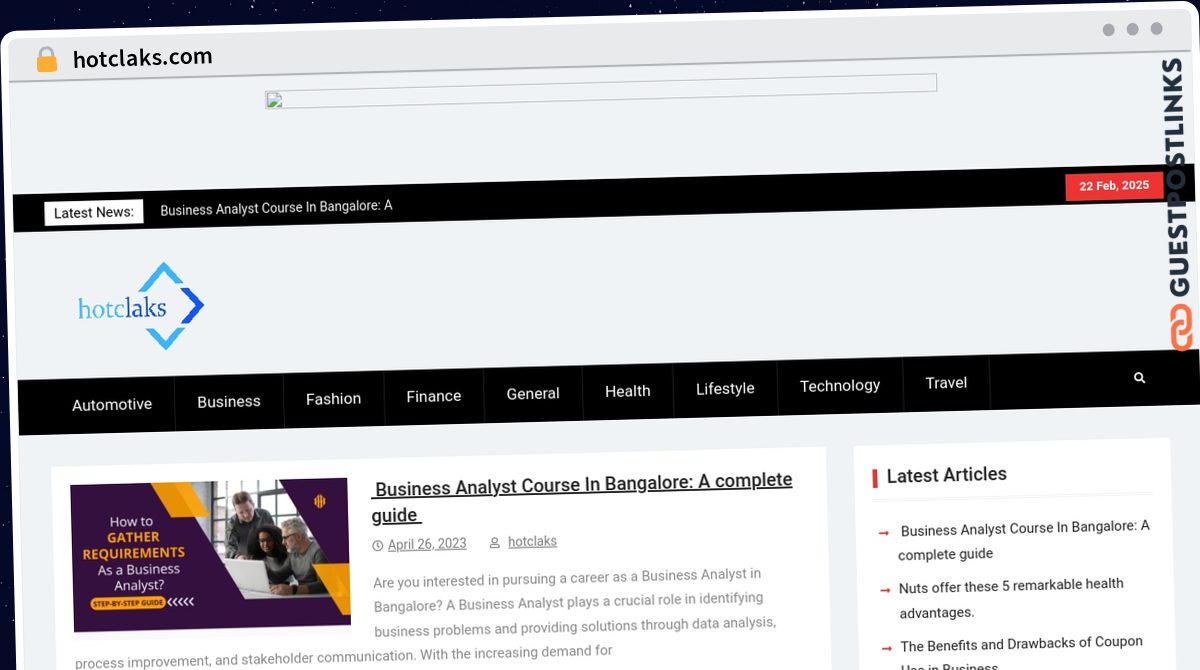Go to the Lifestyle category
The width and height of the screenshot is (1200, 670).
[x=725, y=388]
